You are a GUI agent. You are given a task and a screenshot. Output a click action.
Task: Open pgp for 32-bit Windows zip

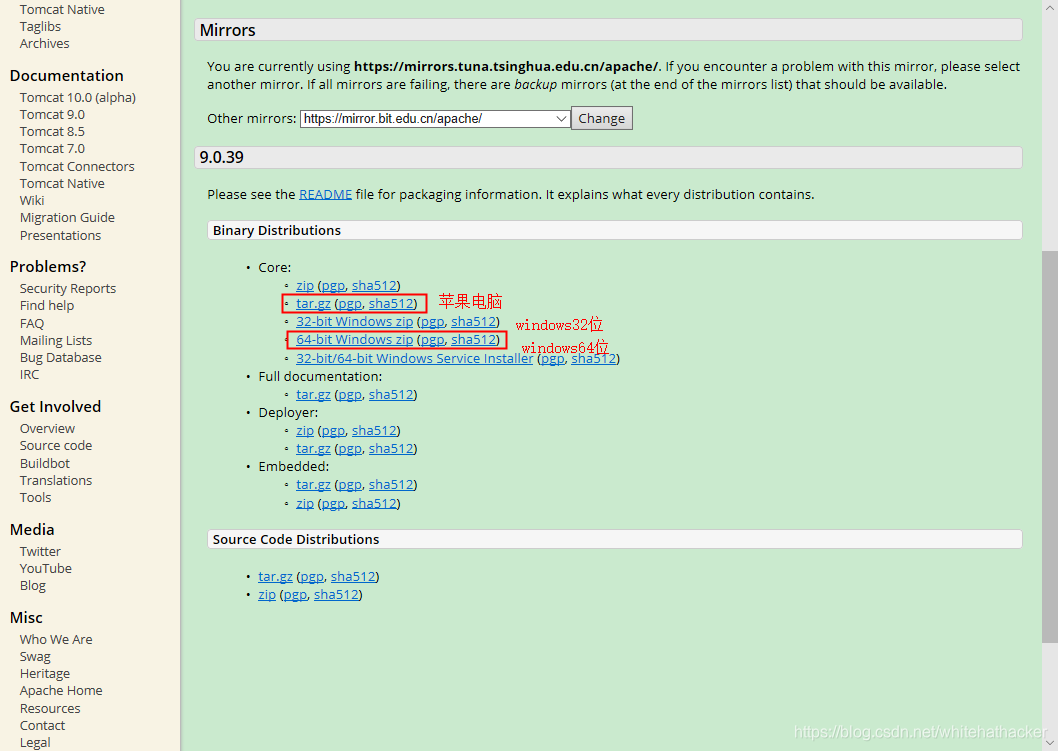click(433, 322)
